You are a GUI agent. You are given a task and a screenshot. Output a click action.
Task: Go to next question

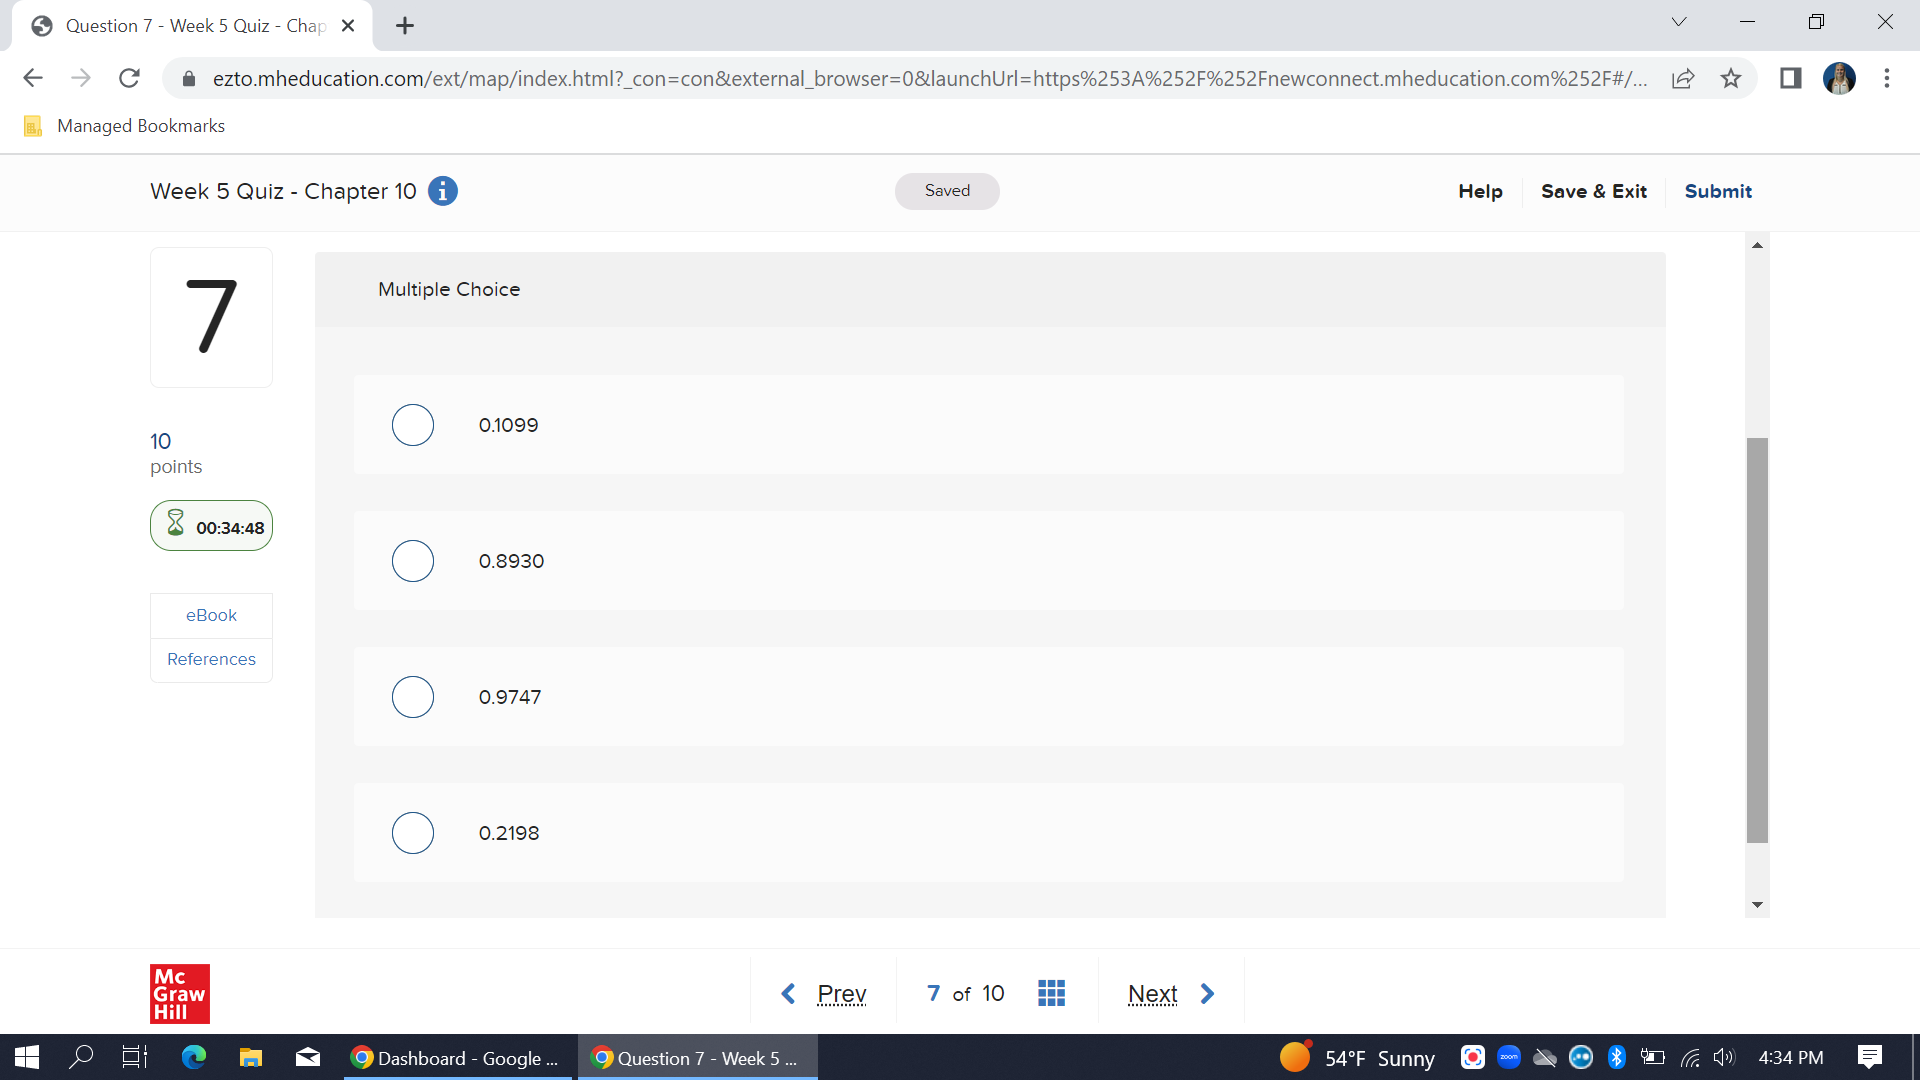[1170, 993]
